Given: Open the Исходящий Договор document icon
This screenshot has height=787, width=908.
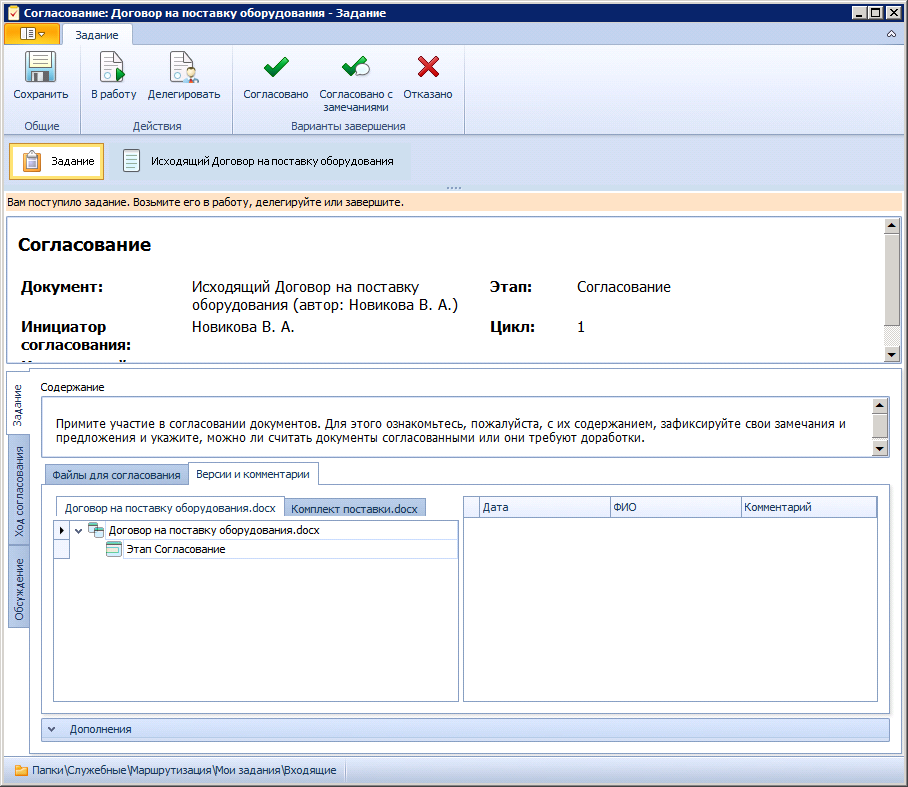Looking at the screenshot, I should (131, 160).
